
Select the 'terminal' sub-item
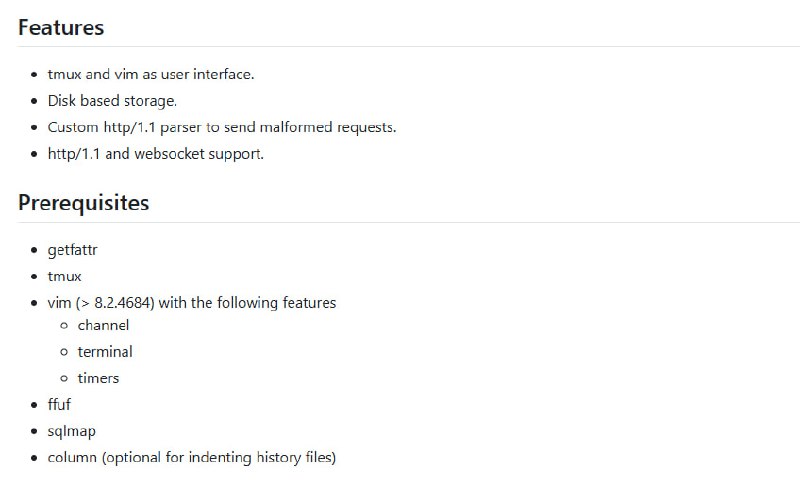(105, 352)
